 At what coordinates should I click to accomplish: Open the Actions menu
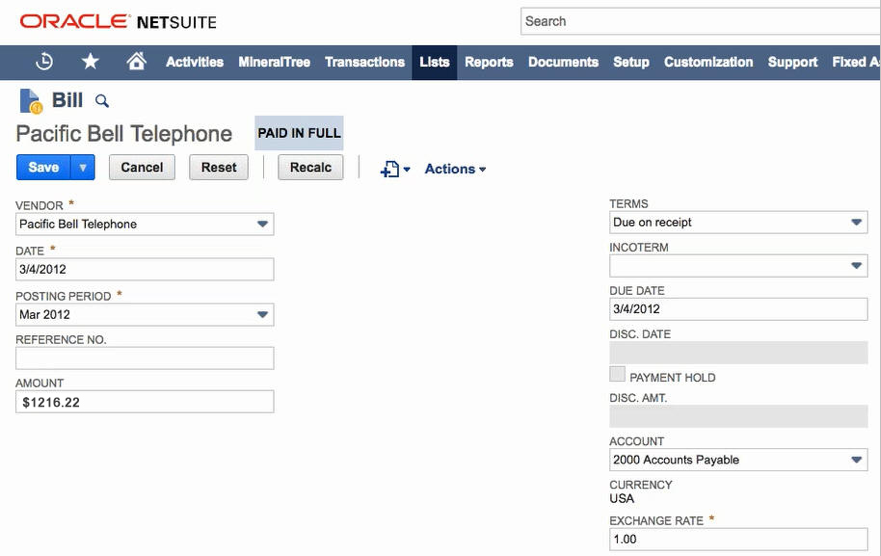455,169
